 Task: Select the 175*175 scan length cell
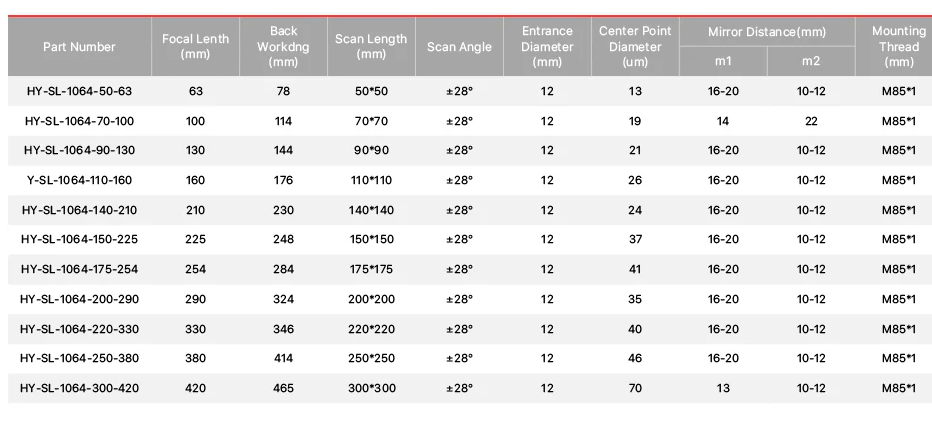point(371,269)
